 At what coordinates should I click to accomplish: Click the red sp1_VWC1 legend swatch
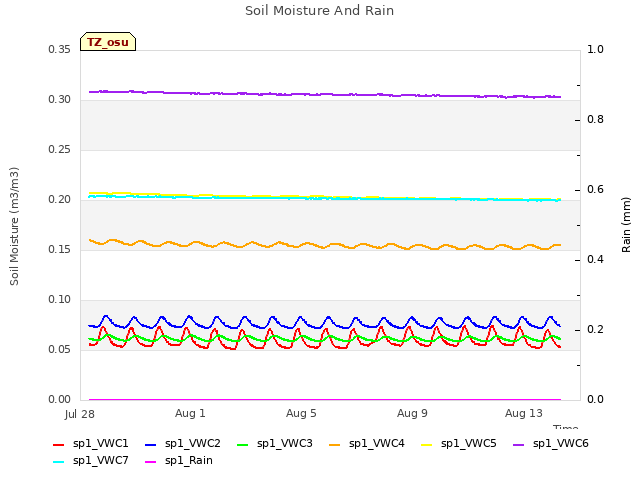[x=59, y=445]
